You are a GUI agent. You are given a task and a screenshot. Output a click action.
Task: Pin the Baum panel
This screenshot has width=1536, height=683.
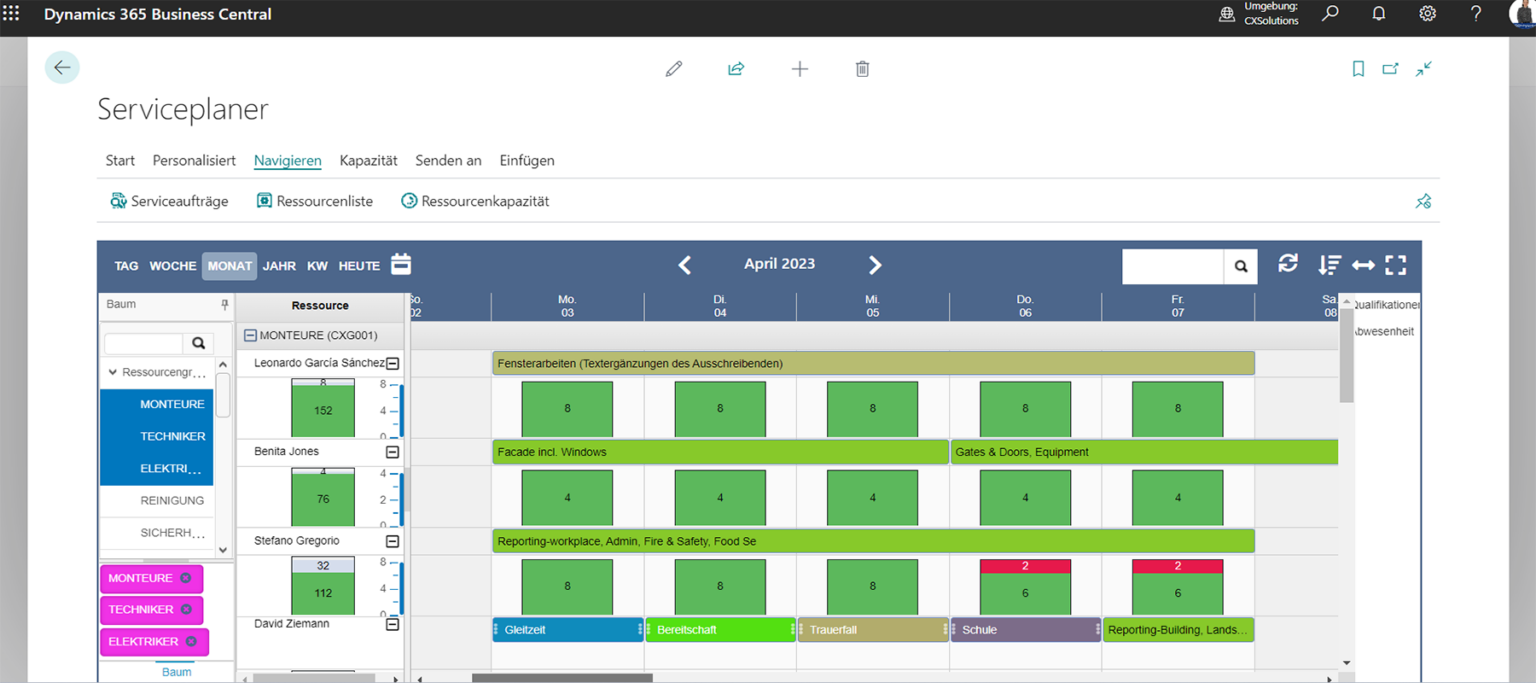click(x=225, y=305)
